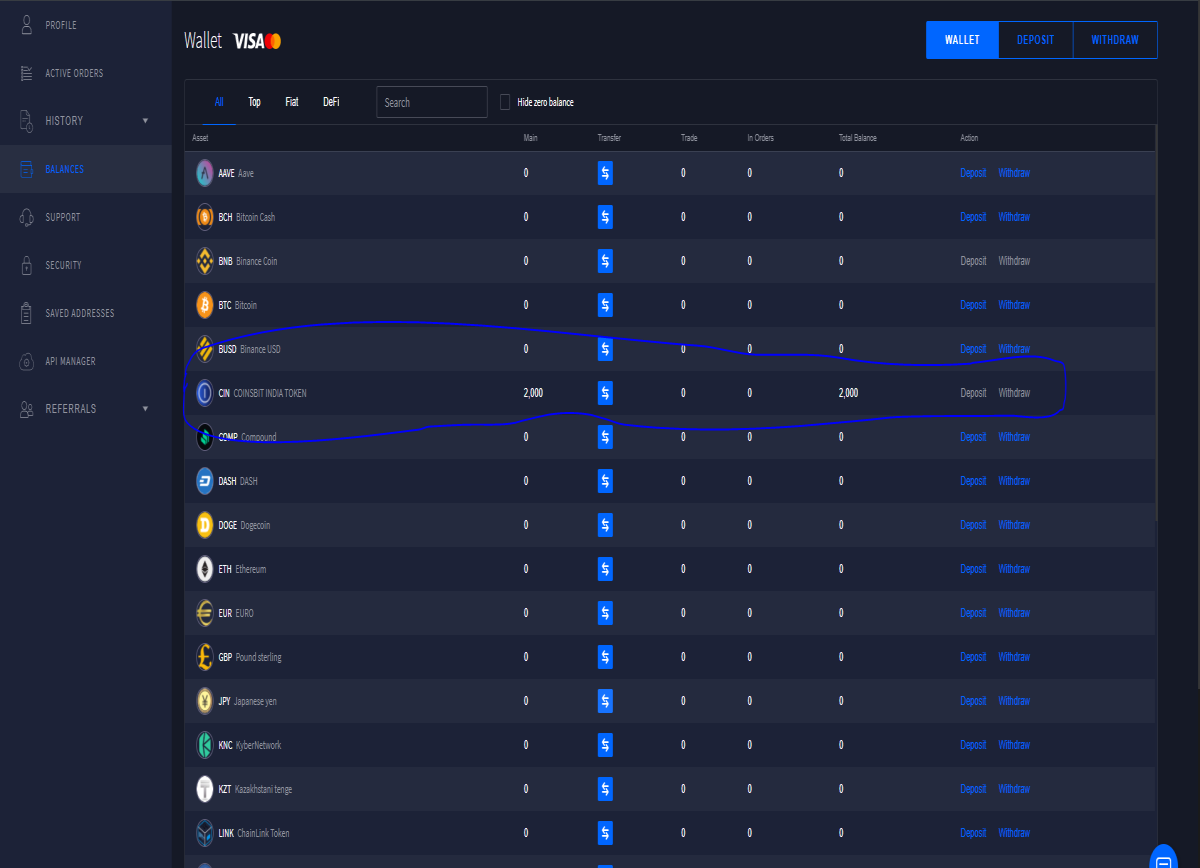Click the CIN total balance 2,000
The width and height of the screenshot is (1200, 868).
(x=848, y=393)
